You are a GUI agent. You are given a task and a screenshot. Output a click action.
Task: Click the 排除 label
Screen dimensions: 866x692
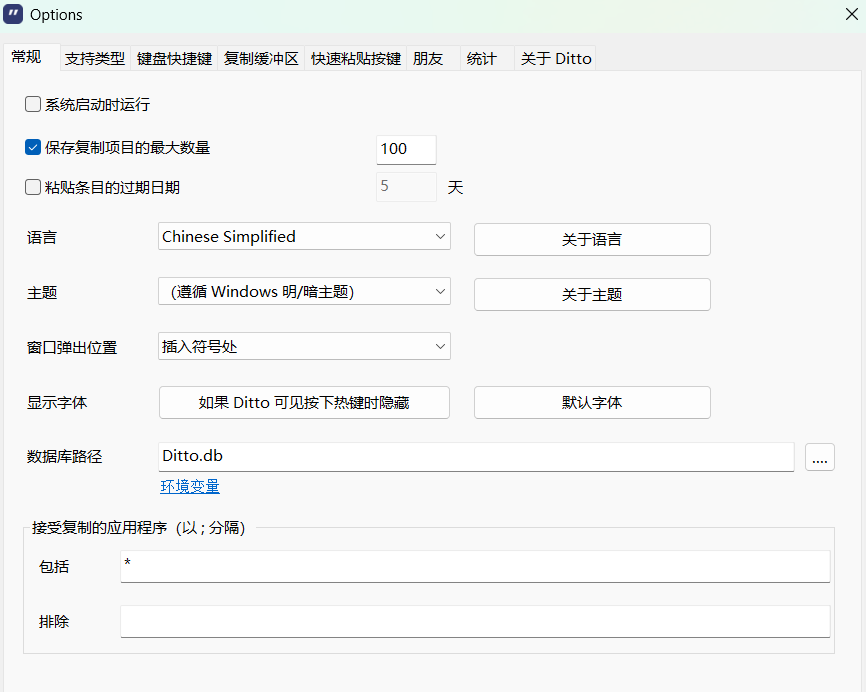click(x=54, y=622)
